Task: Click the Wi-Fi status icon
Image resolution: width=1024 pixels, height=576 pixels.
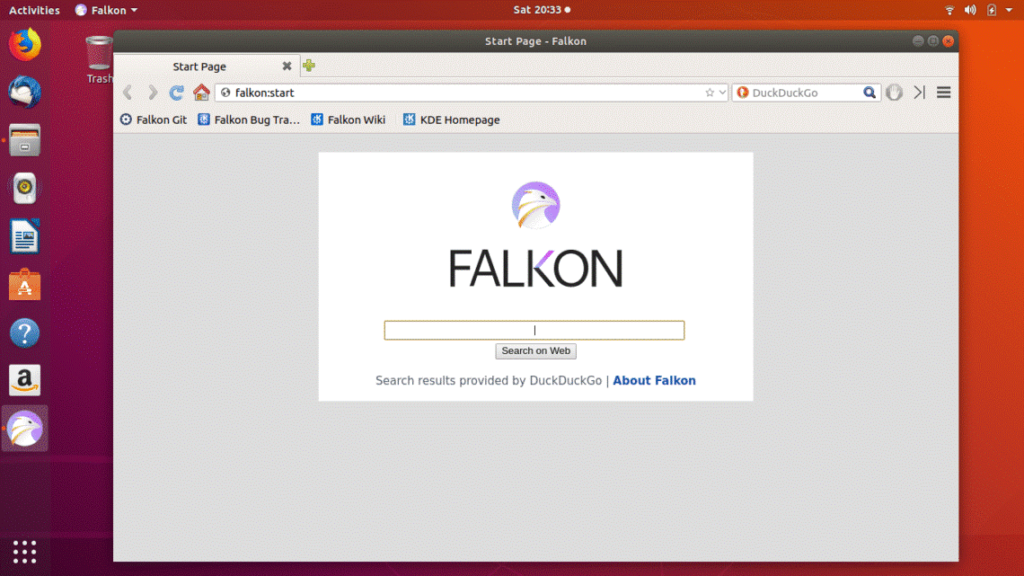Action: [x=950, y=10]
